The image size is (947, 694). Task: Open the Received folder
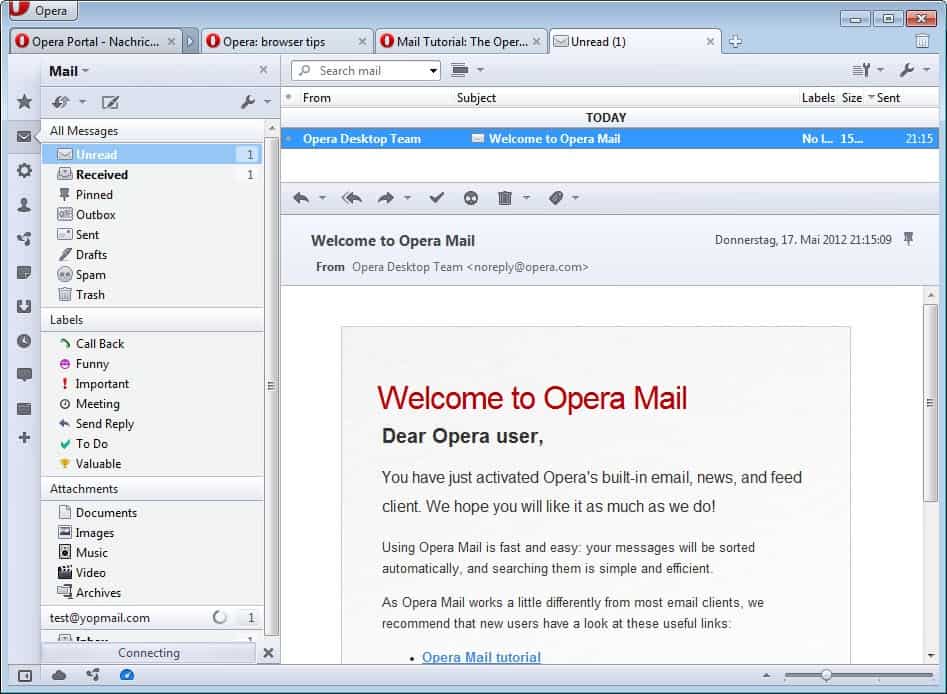(152, 175)
